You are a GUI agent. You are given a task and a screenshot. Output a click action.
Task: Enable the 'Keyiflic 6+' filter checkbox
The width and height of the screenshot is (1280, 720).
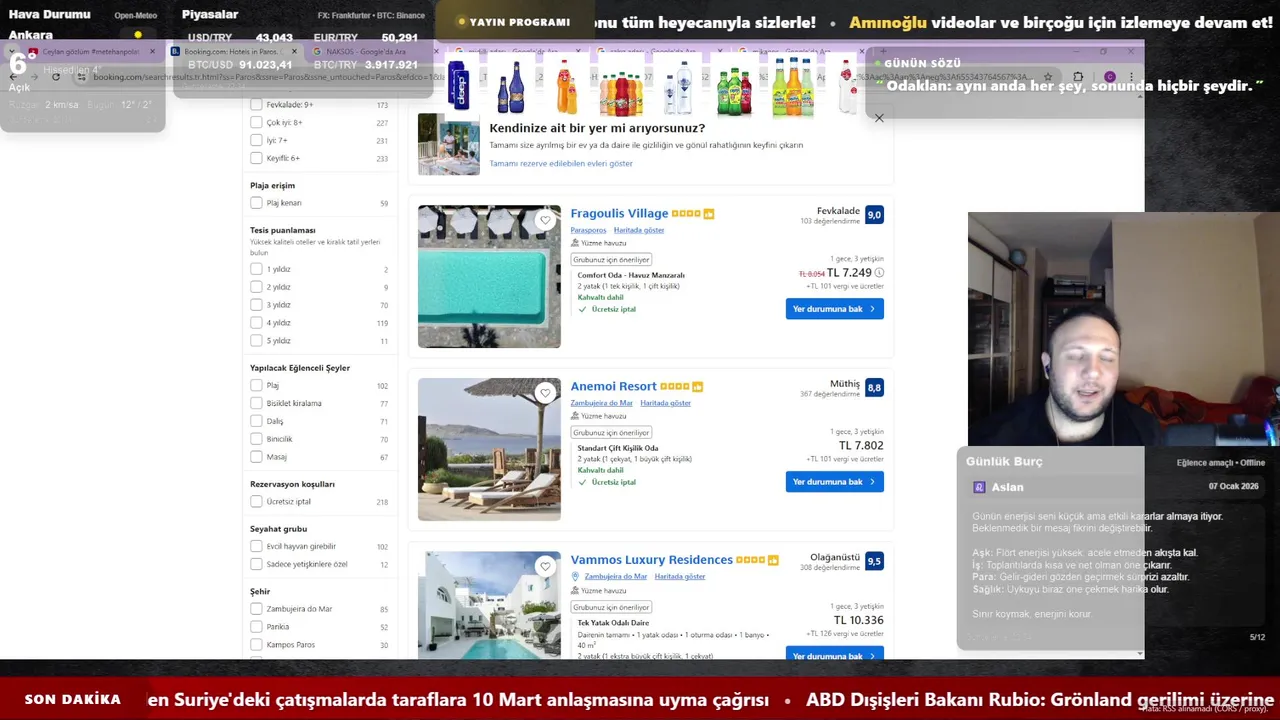[x=256, y=158]
